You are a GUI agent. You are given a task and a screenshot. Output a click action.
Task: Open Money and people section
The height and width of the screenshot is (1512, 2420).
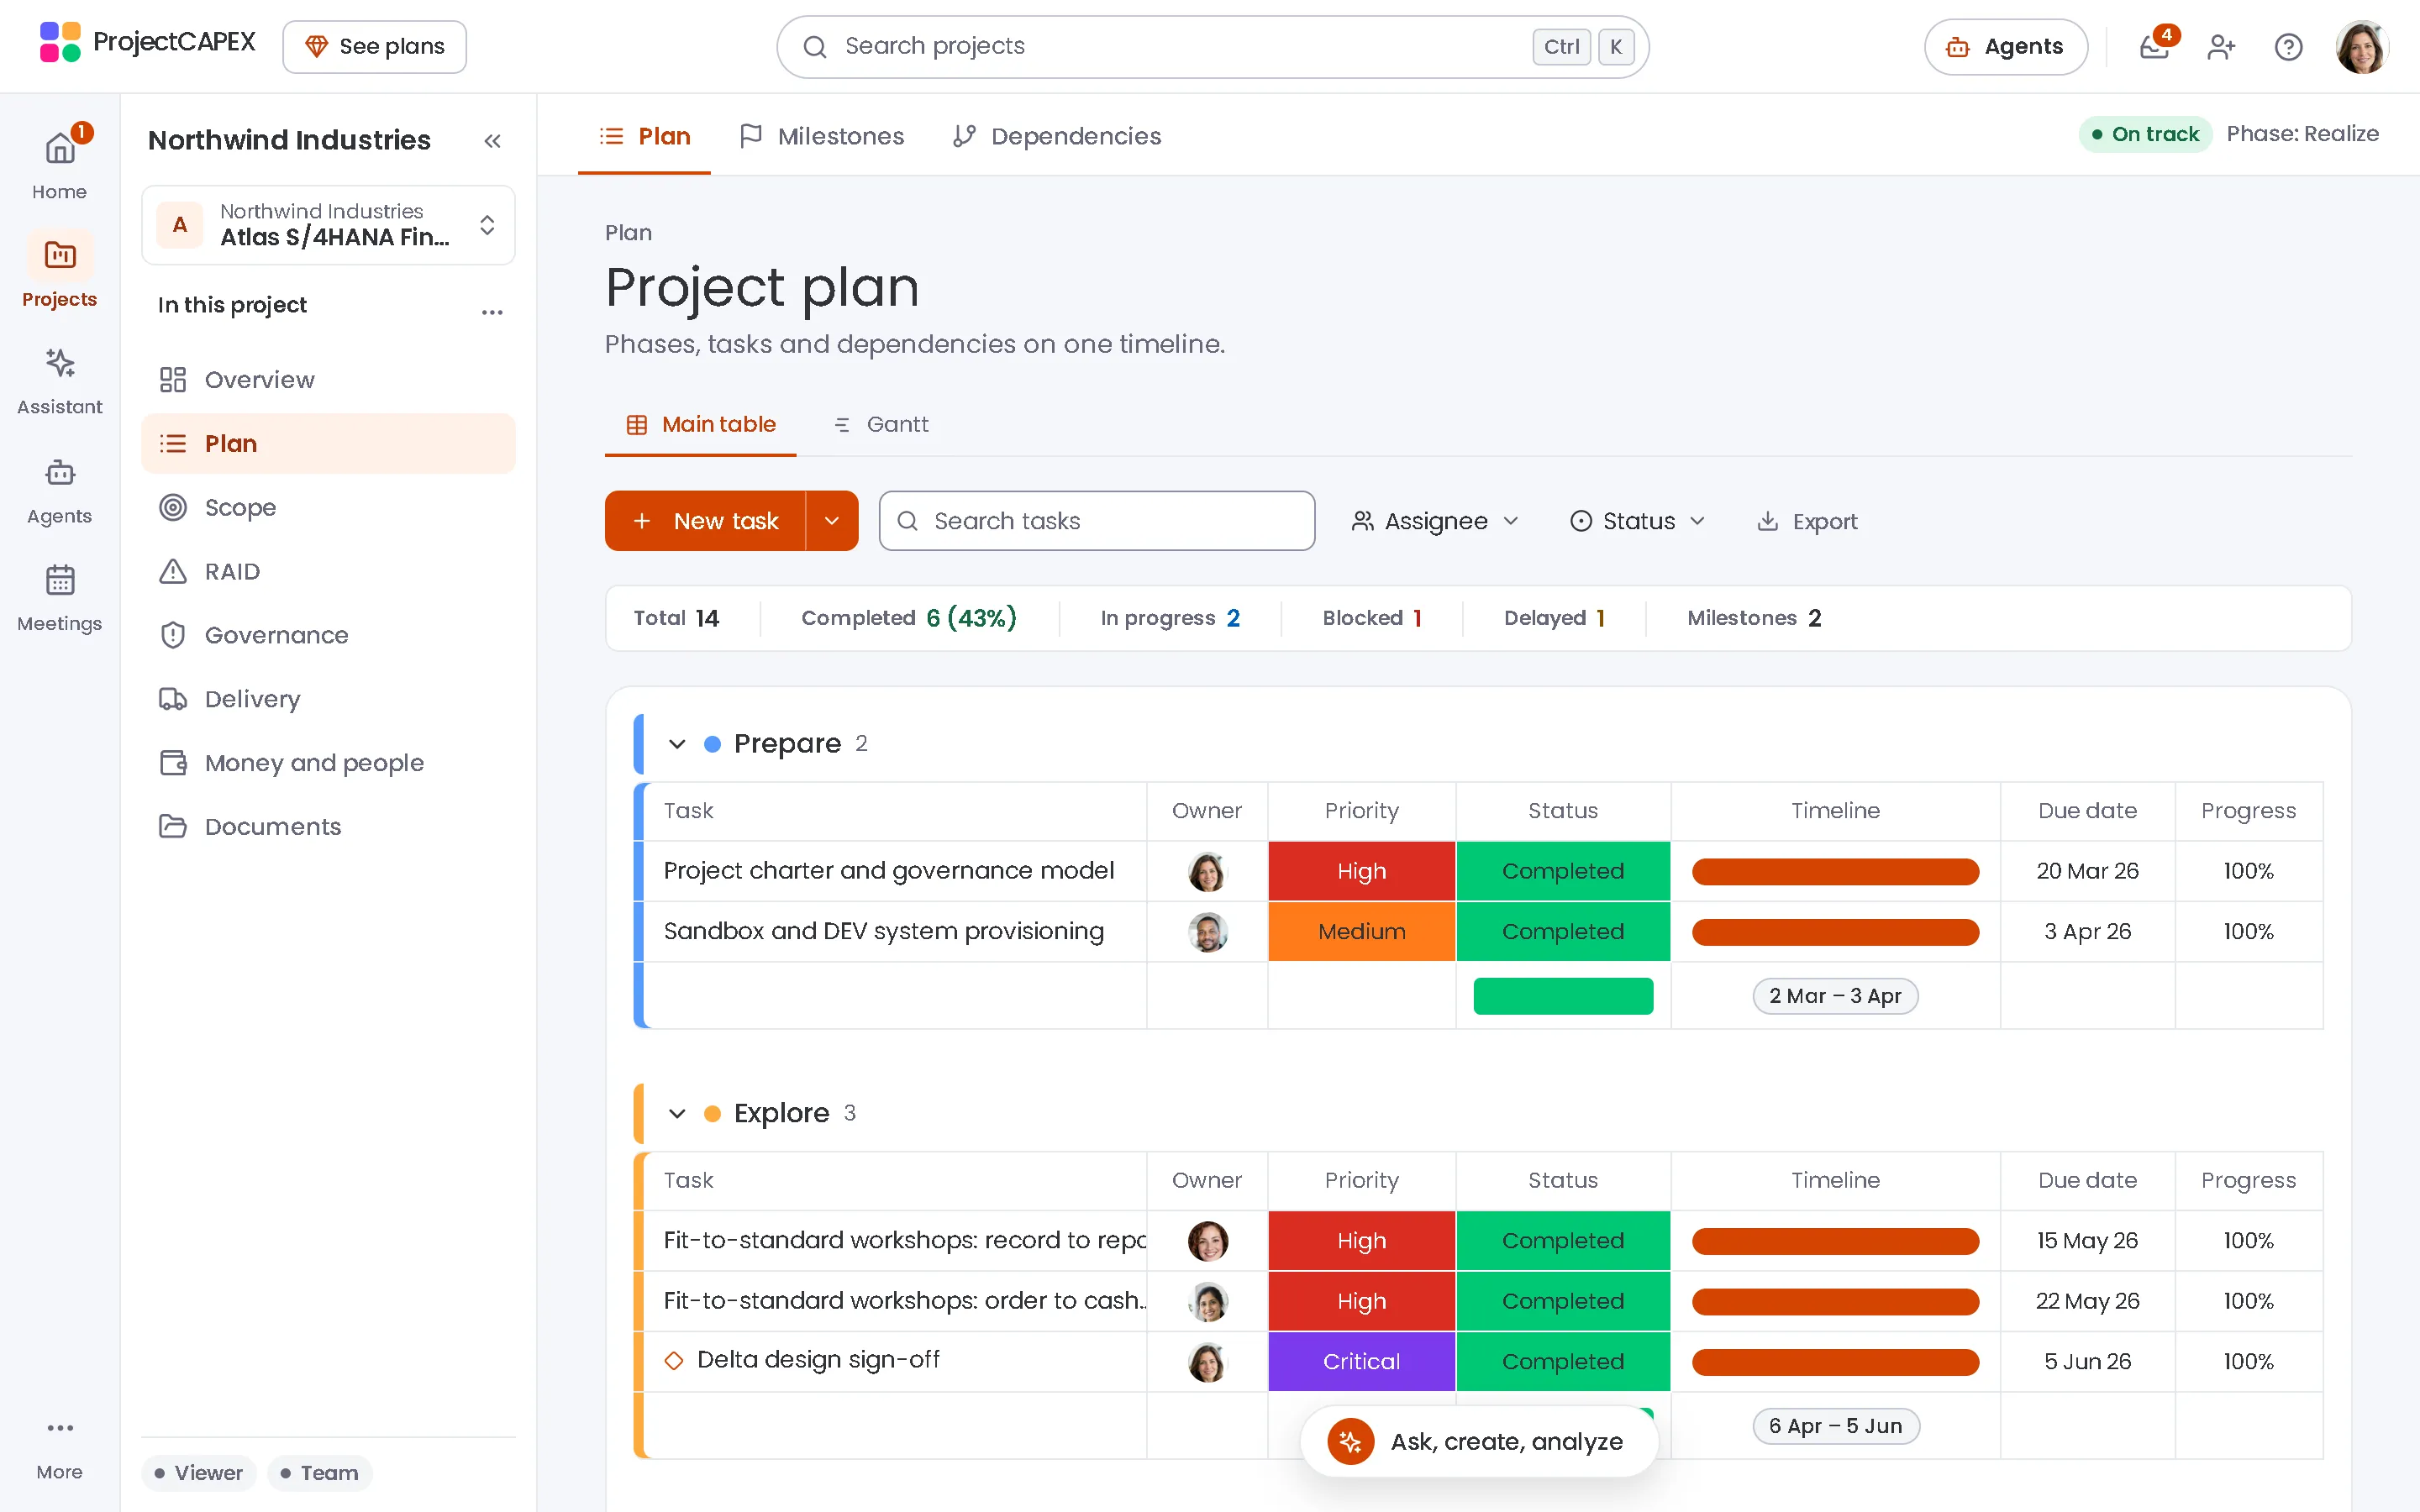point(328,763)
